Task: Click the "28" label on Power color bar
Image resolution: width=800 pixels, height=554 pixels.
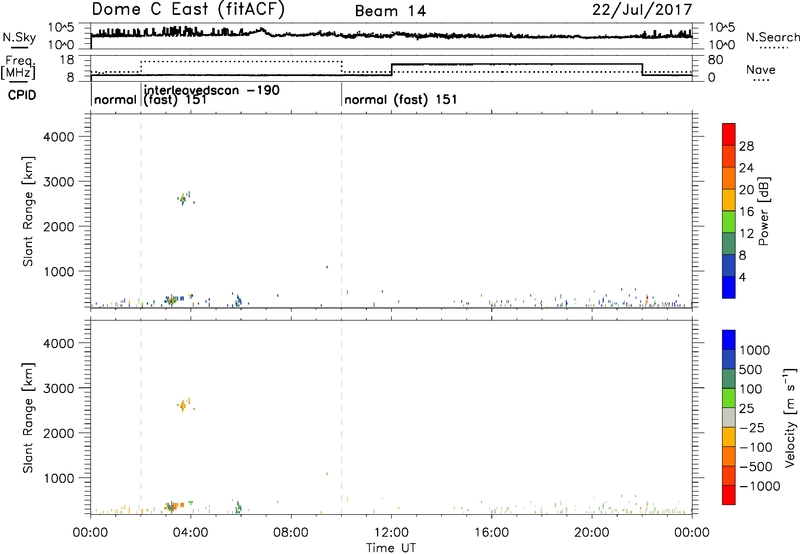Action: (746, 146)
